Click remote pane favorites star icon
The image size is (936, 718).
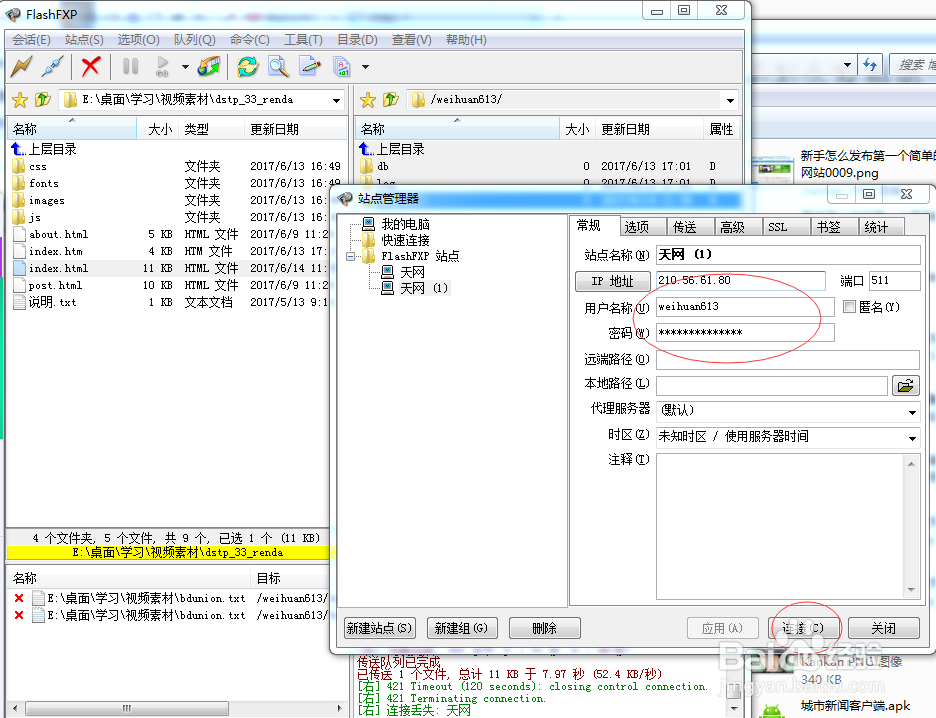368,100
